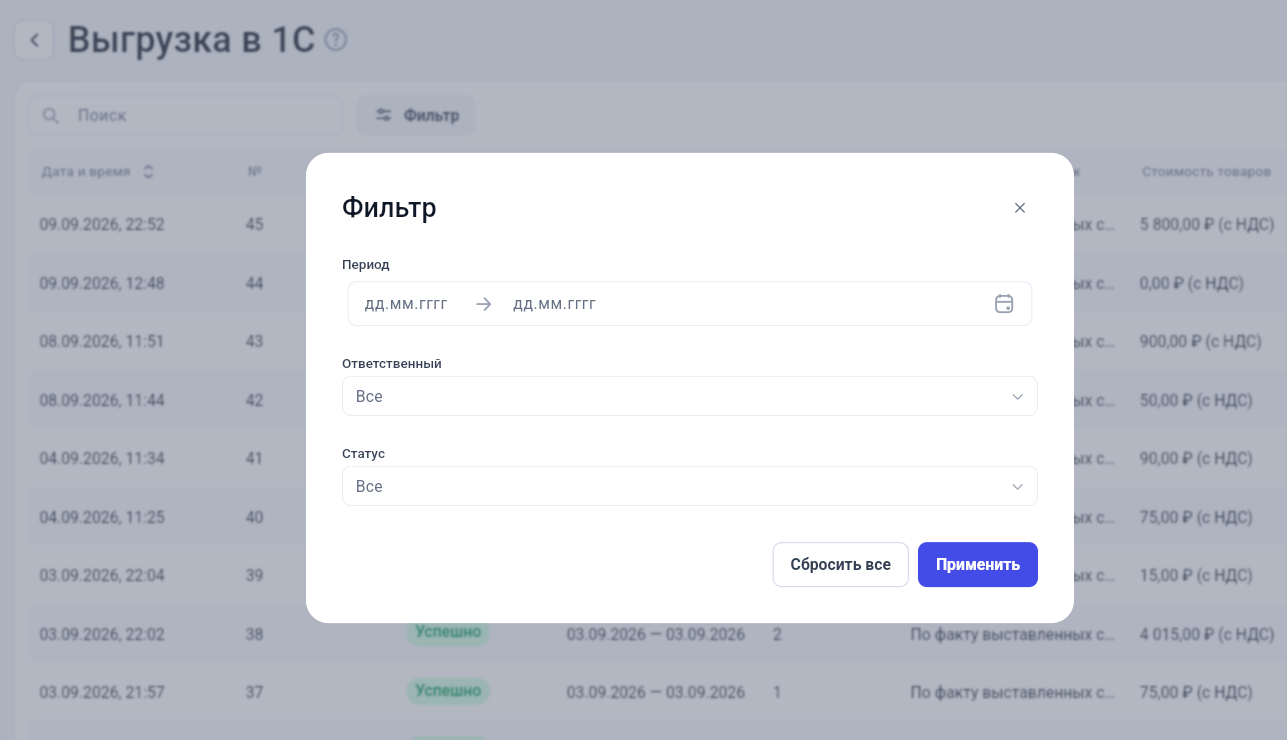Image resolution: width=1287 pixels, height=740 pixels.
Task: Focus the Поиск search box
Action: click(x=185, y=116)
